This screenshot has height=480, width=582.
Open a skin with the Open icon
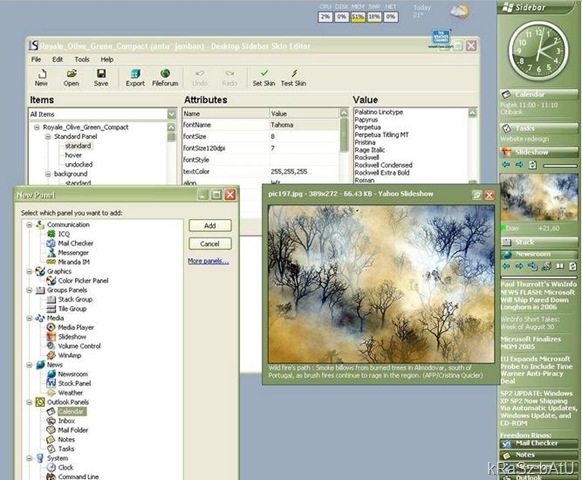pyautogui.click(x=71, y=78)
